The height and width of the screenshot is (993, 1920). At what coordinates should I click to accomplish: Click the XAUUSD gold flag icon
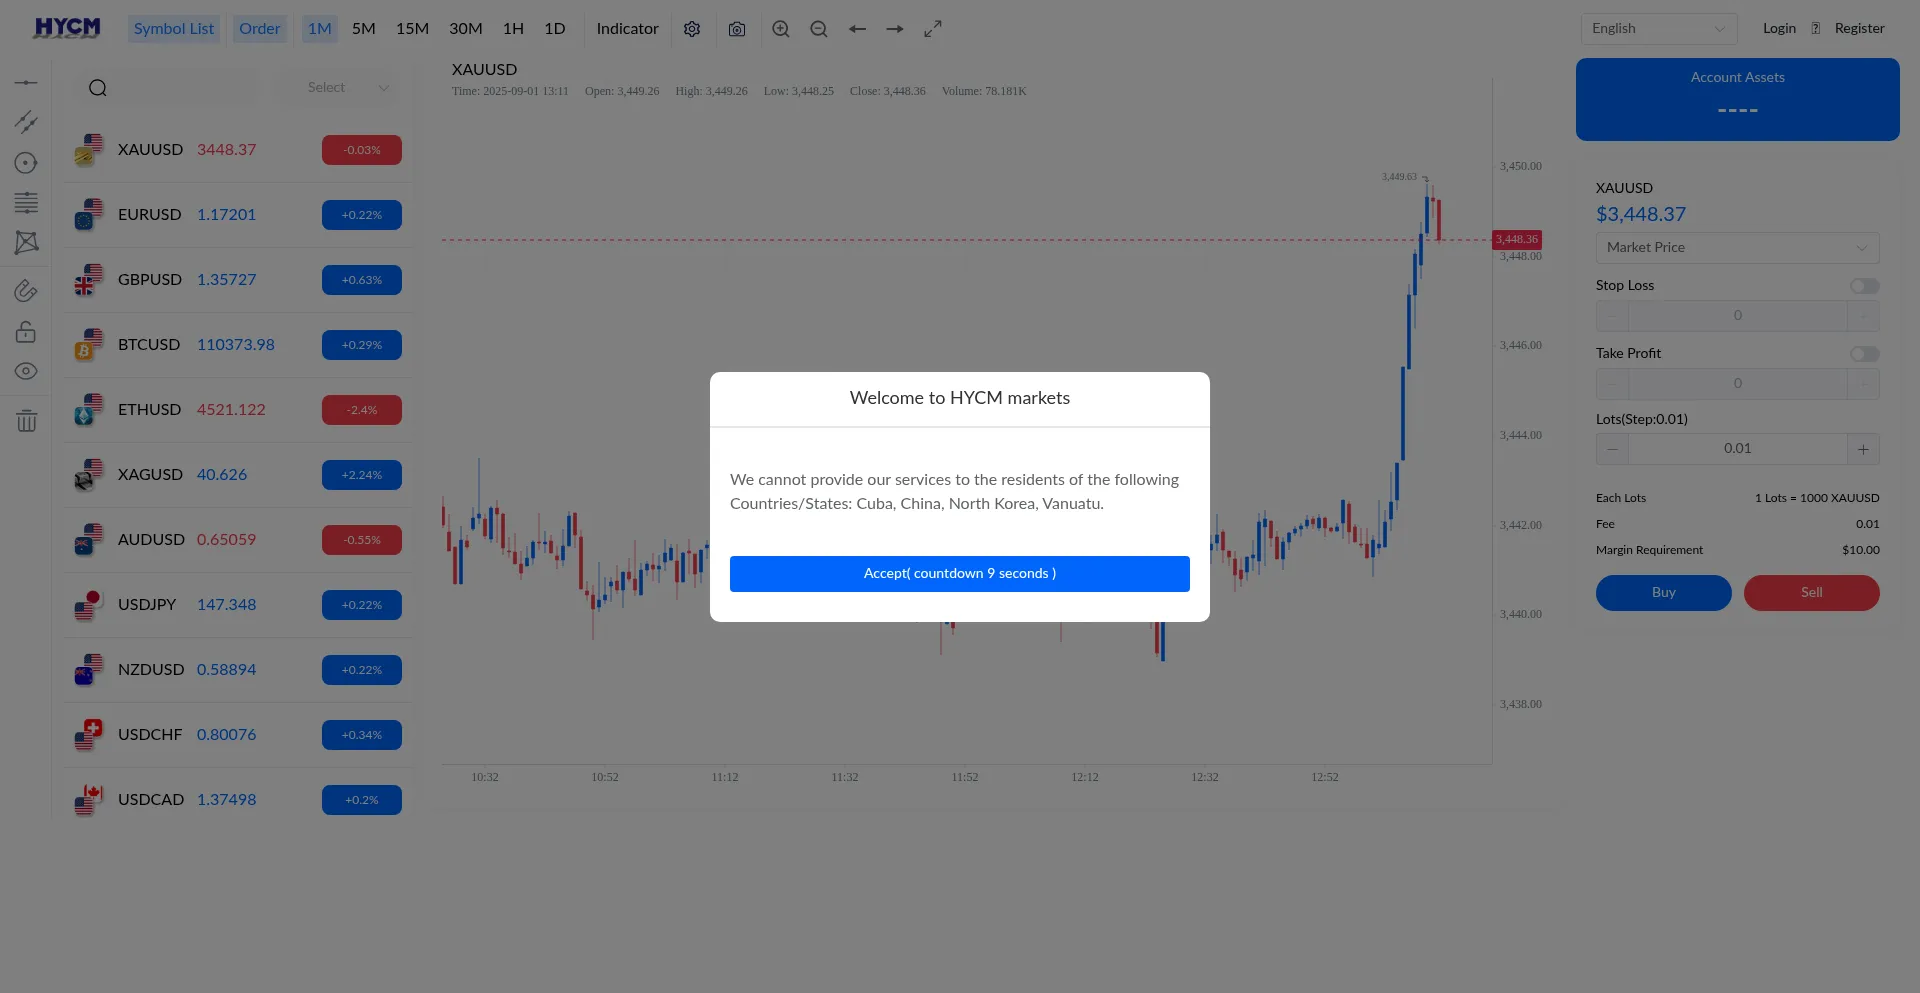point(89,150)
